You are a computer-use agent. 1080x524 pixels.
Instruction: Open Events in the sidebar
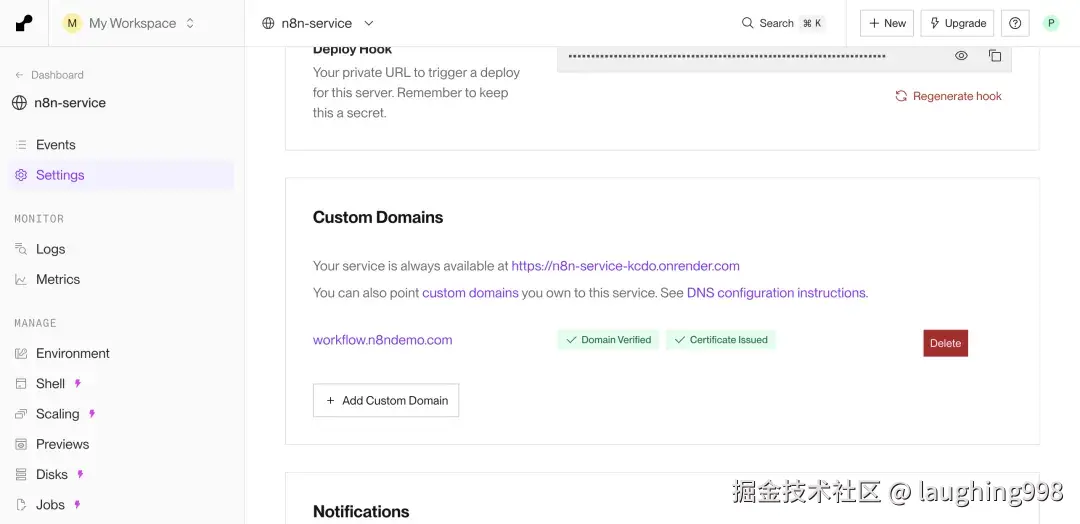click(121, 145)
